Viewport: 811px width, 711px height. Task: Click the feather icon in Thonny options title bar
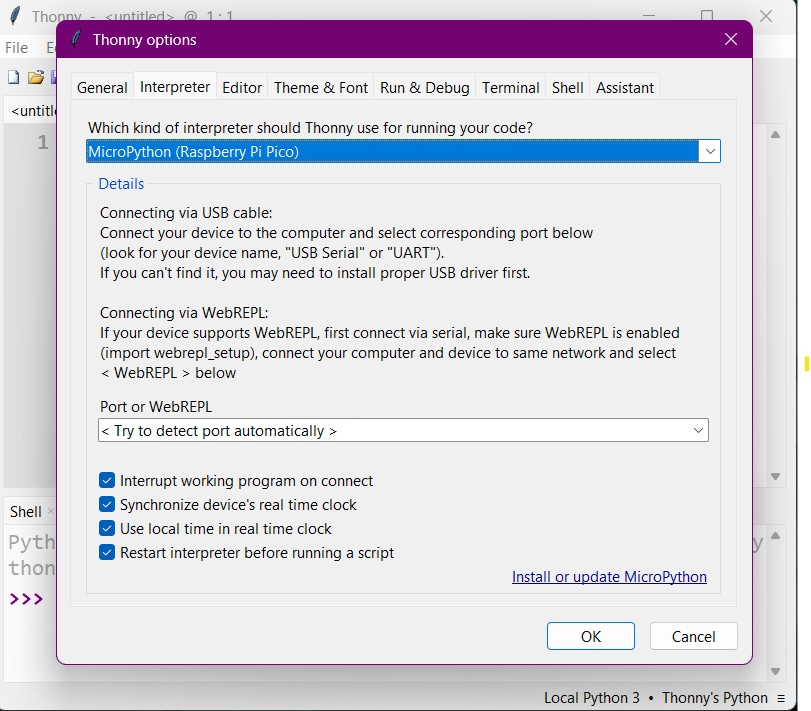76,39
